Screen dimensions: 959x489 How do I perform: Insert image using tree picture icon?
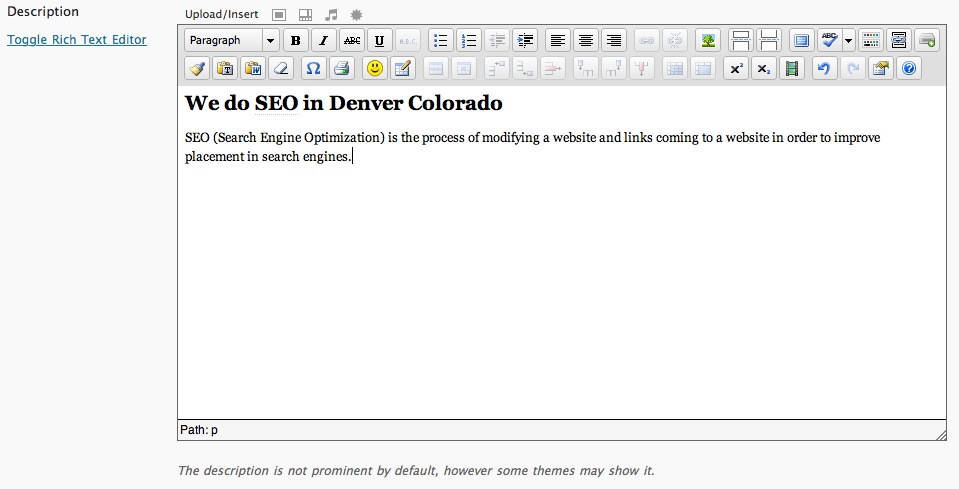(x=708, y=40)
